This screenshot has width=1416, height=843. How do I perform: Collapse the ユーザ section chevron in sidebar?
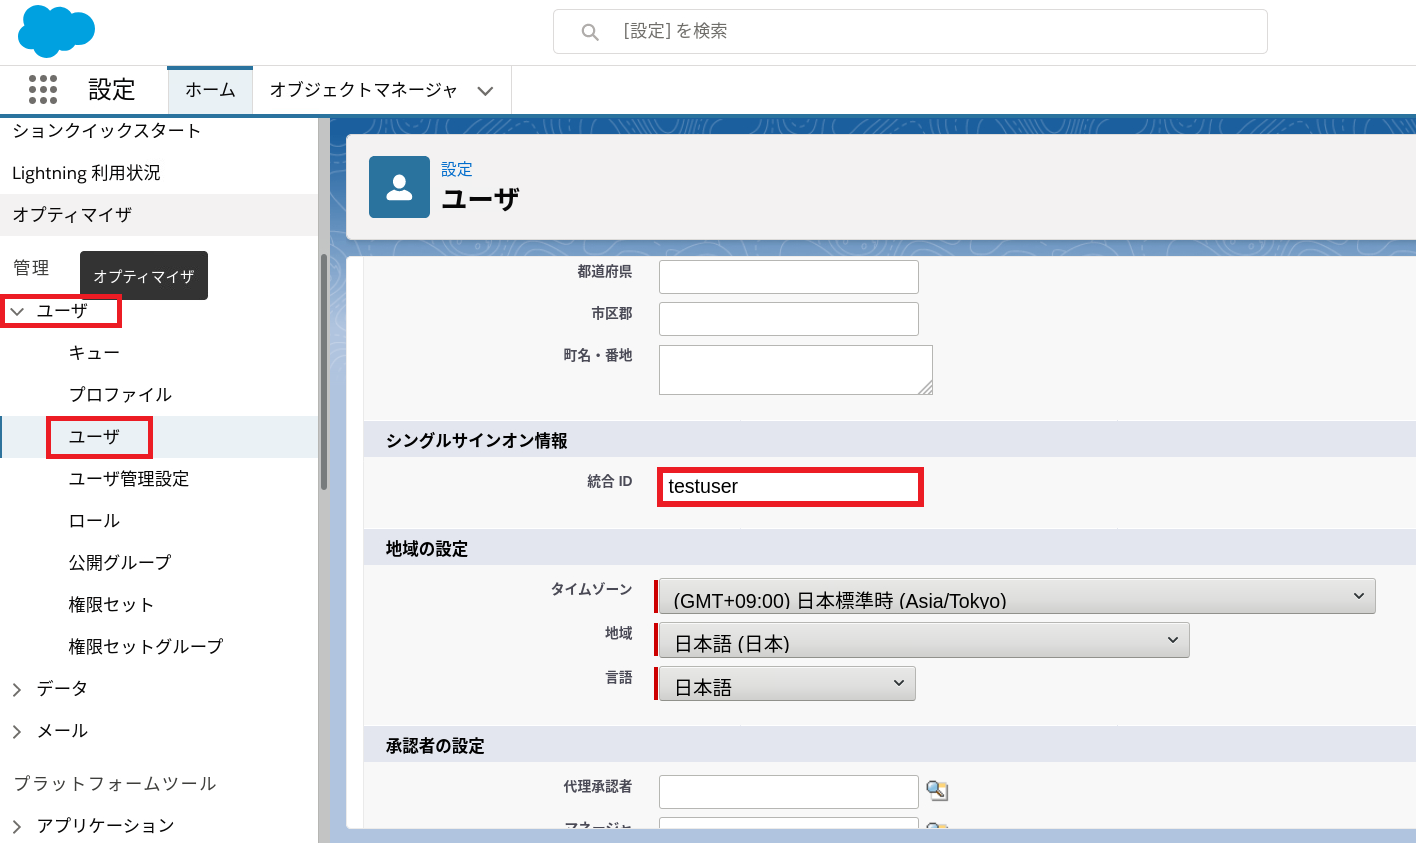(17, 312)
